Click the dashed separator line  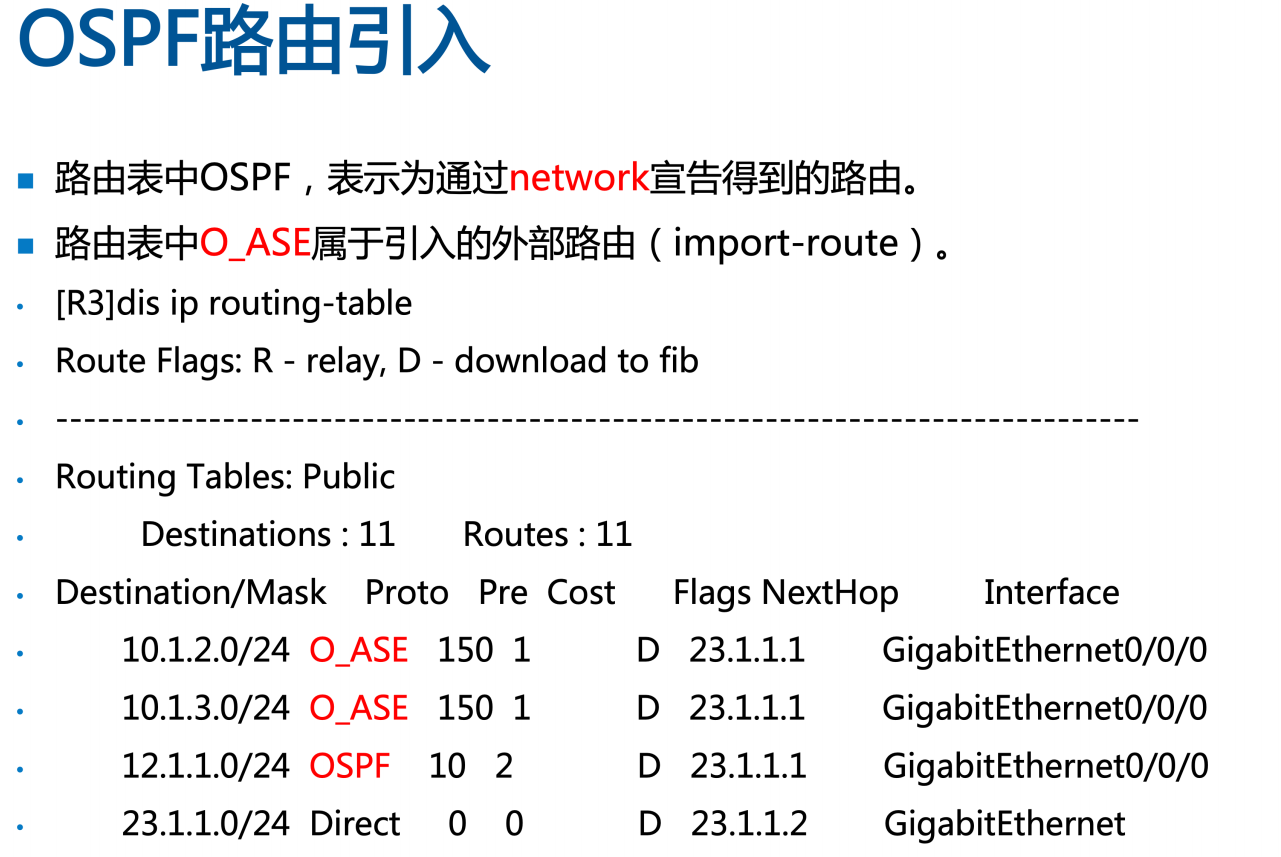(597, 419)
